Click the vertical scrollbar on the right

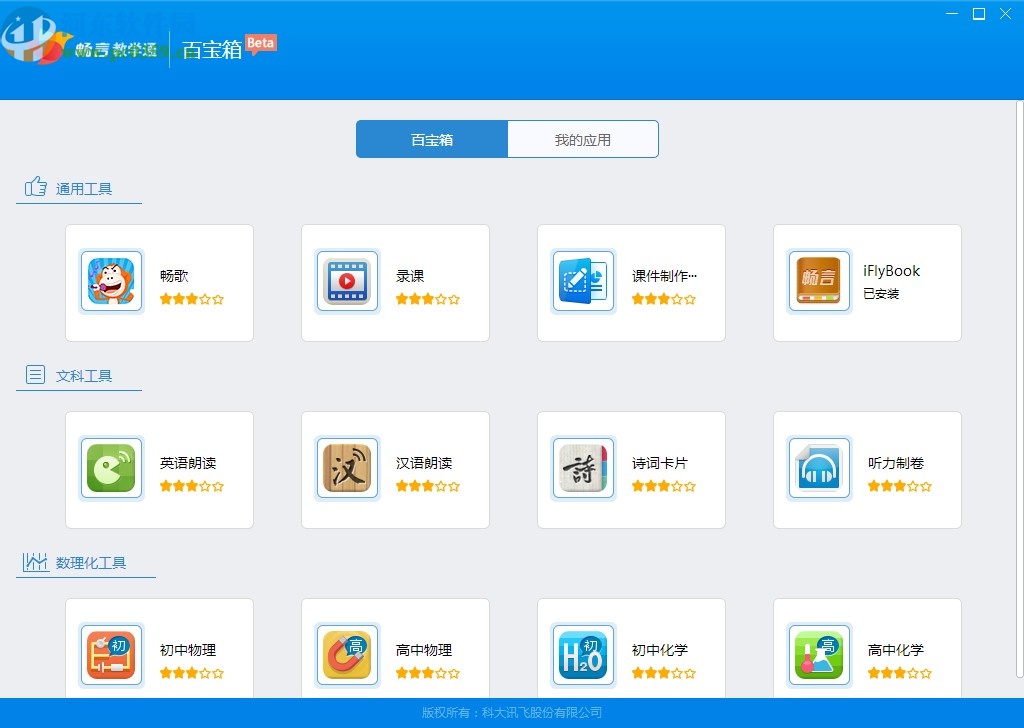coord(1019,388)
